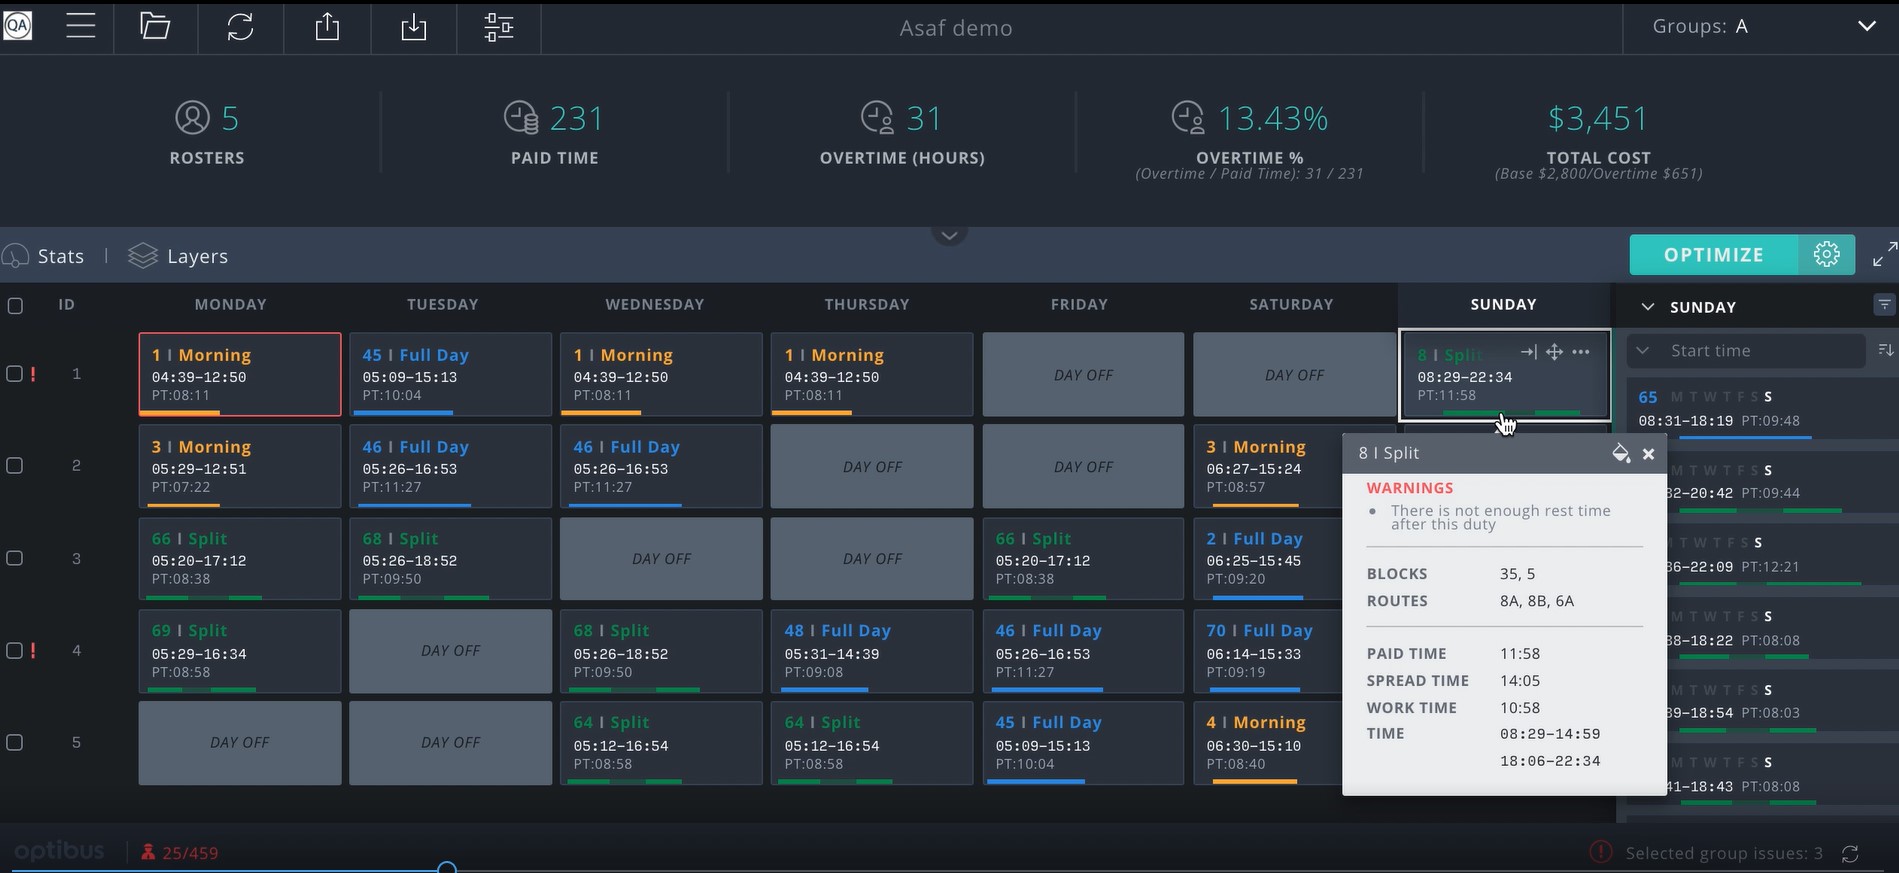Check the checkbox for roster 5
Screen dimensions: 1899x873
coord(15,743)
